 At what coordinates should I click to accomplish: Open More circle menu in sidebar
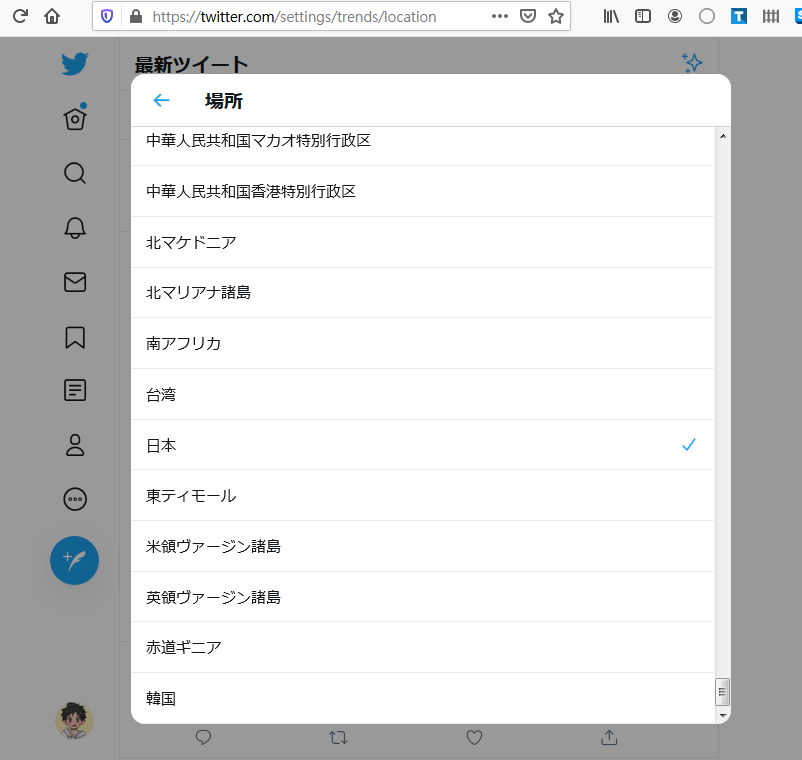click(x=75, y=499)
